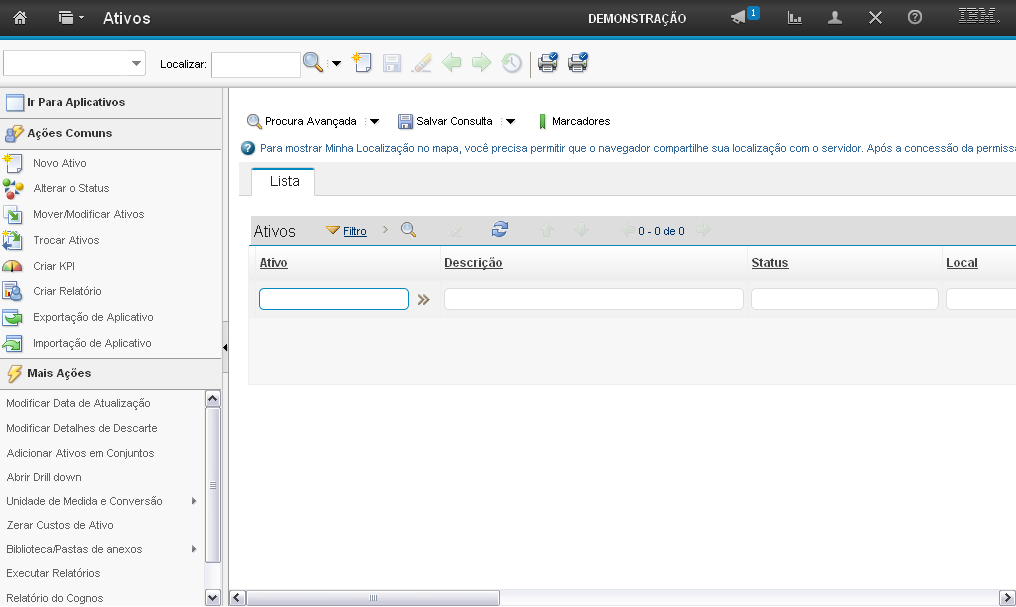Click the home icon in the header
This screenshot has height=607, width=1016.
pos(19,18)
